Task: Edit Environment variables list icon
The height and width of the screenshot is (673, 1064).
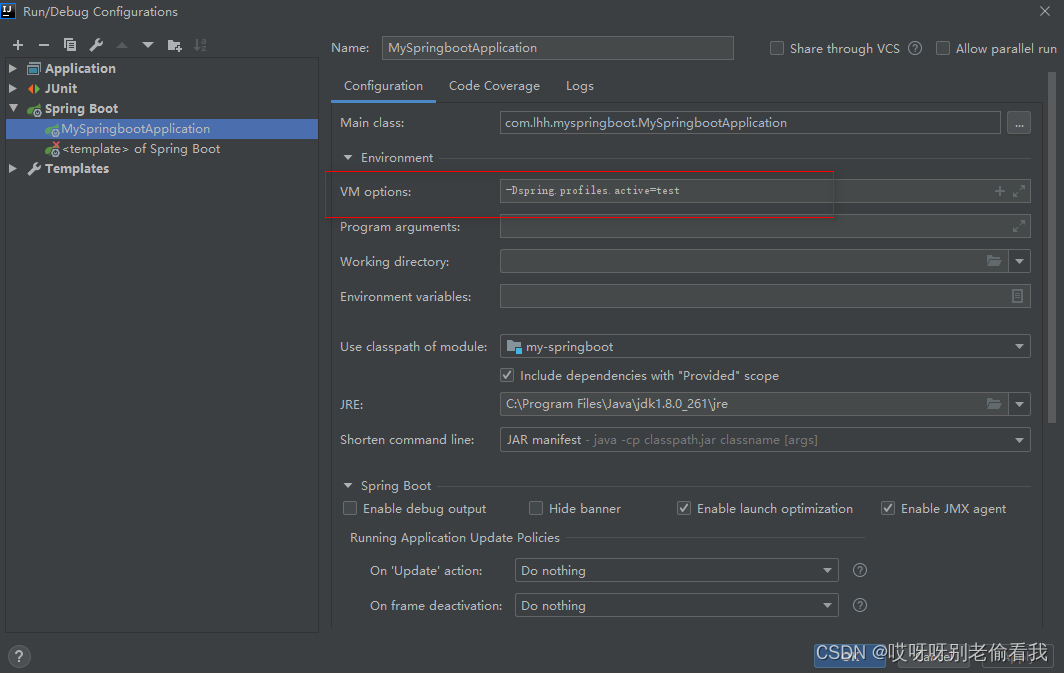Action: pos(1017,296)
